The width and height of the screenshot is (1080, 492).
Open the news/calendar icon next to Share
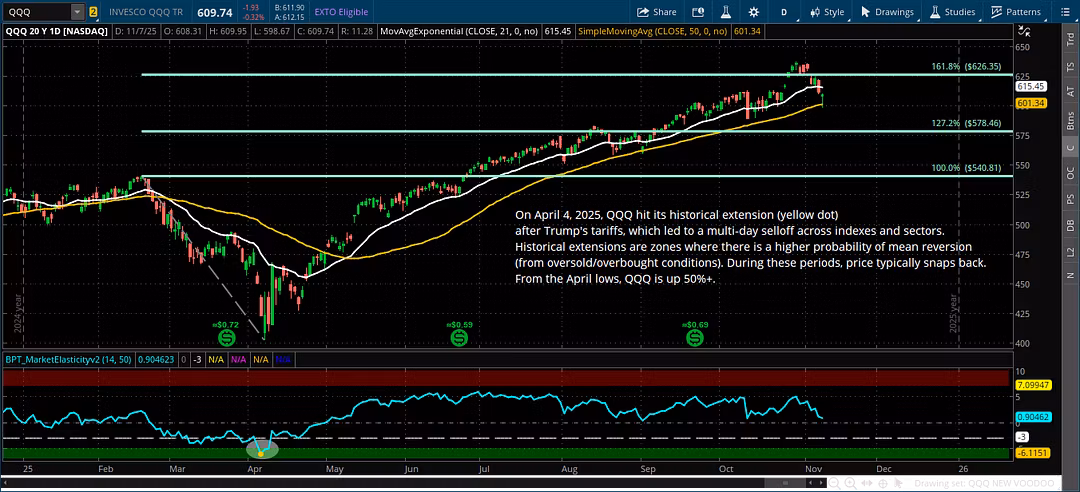tap(698, 12)
